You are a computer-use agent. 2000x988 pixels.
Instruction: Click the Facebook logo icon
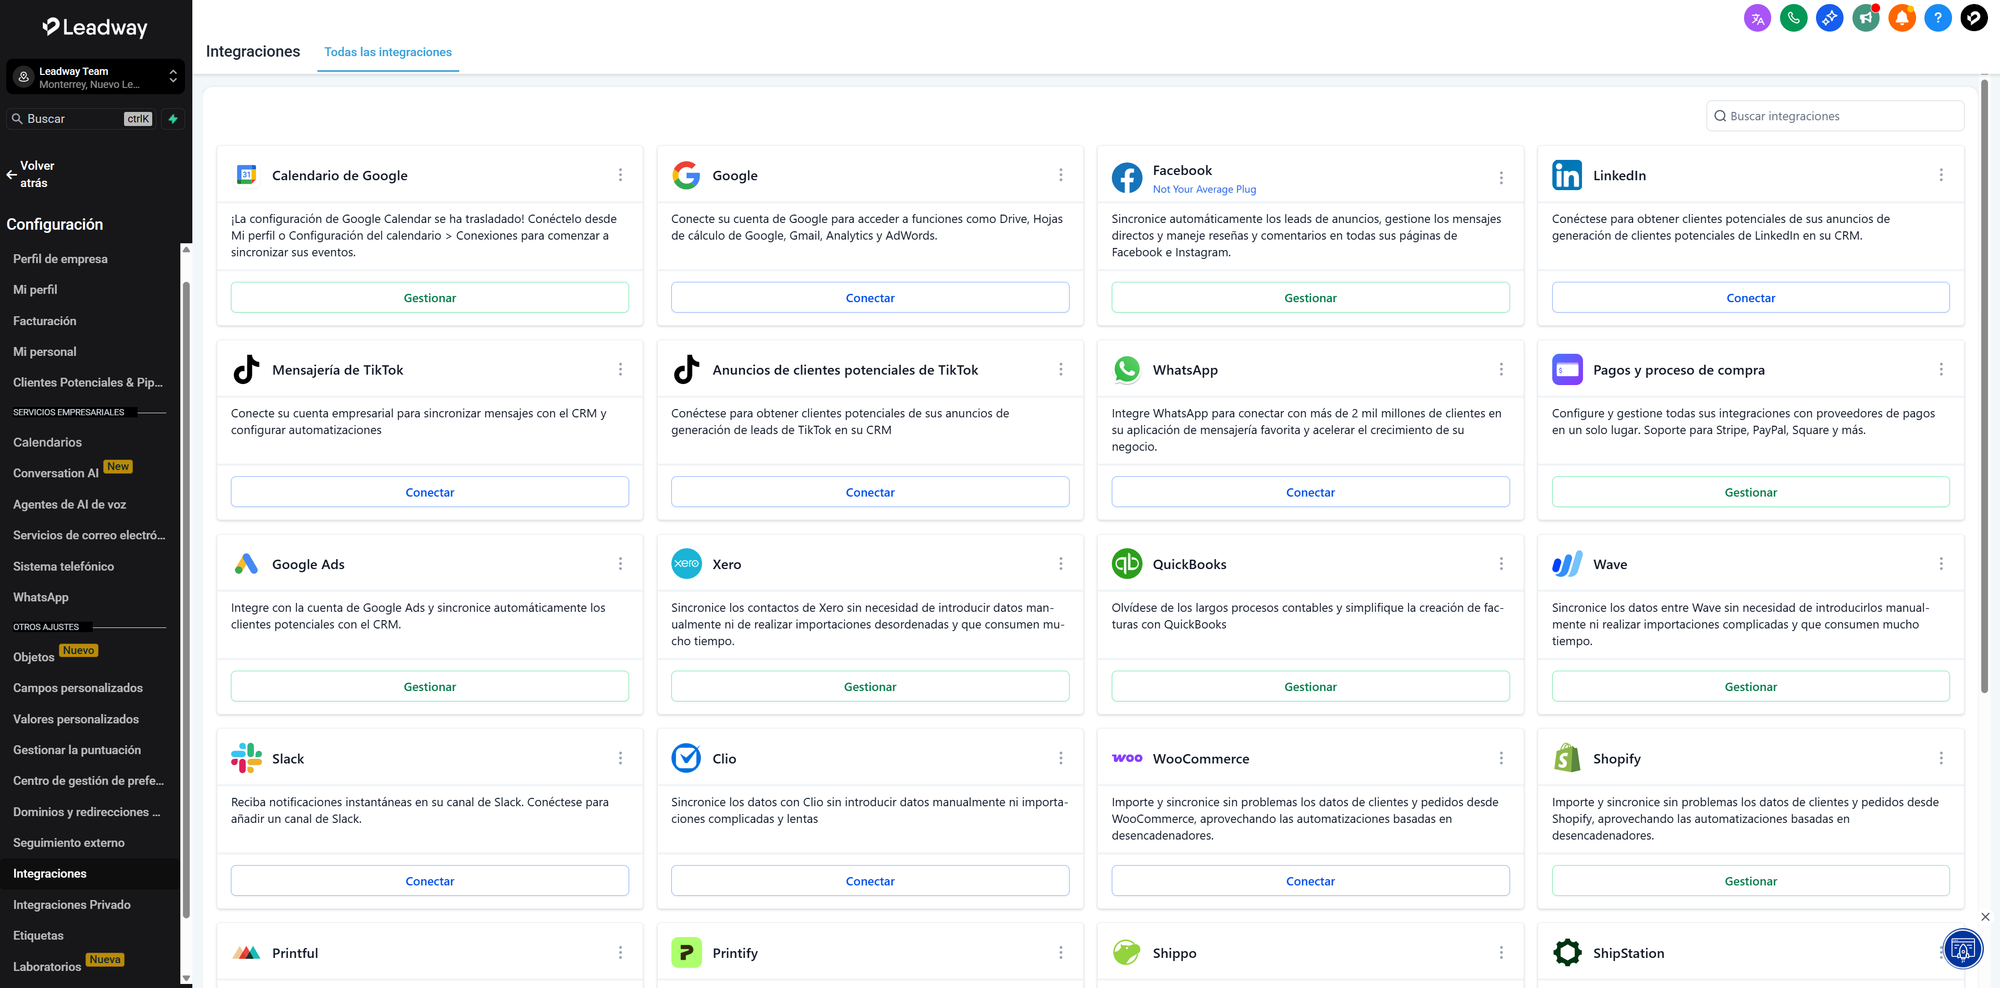click(x=1127, y=177)
